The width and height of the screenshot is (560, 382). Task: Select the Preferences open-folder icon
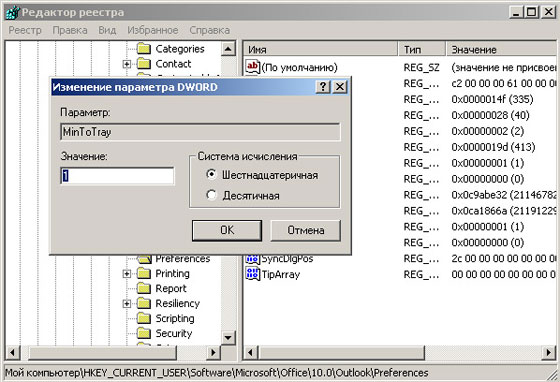(x=145, y=259)
